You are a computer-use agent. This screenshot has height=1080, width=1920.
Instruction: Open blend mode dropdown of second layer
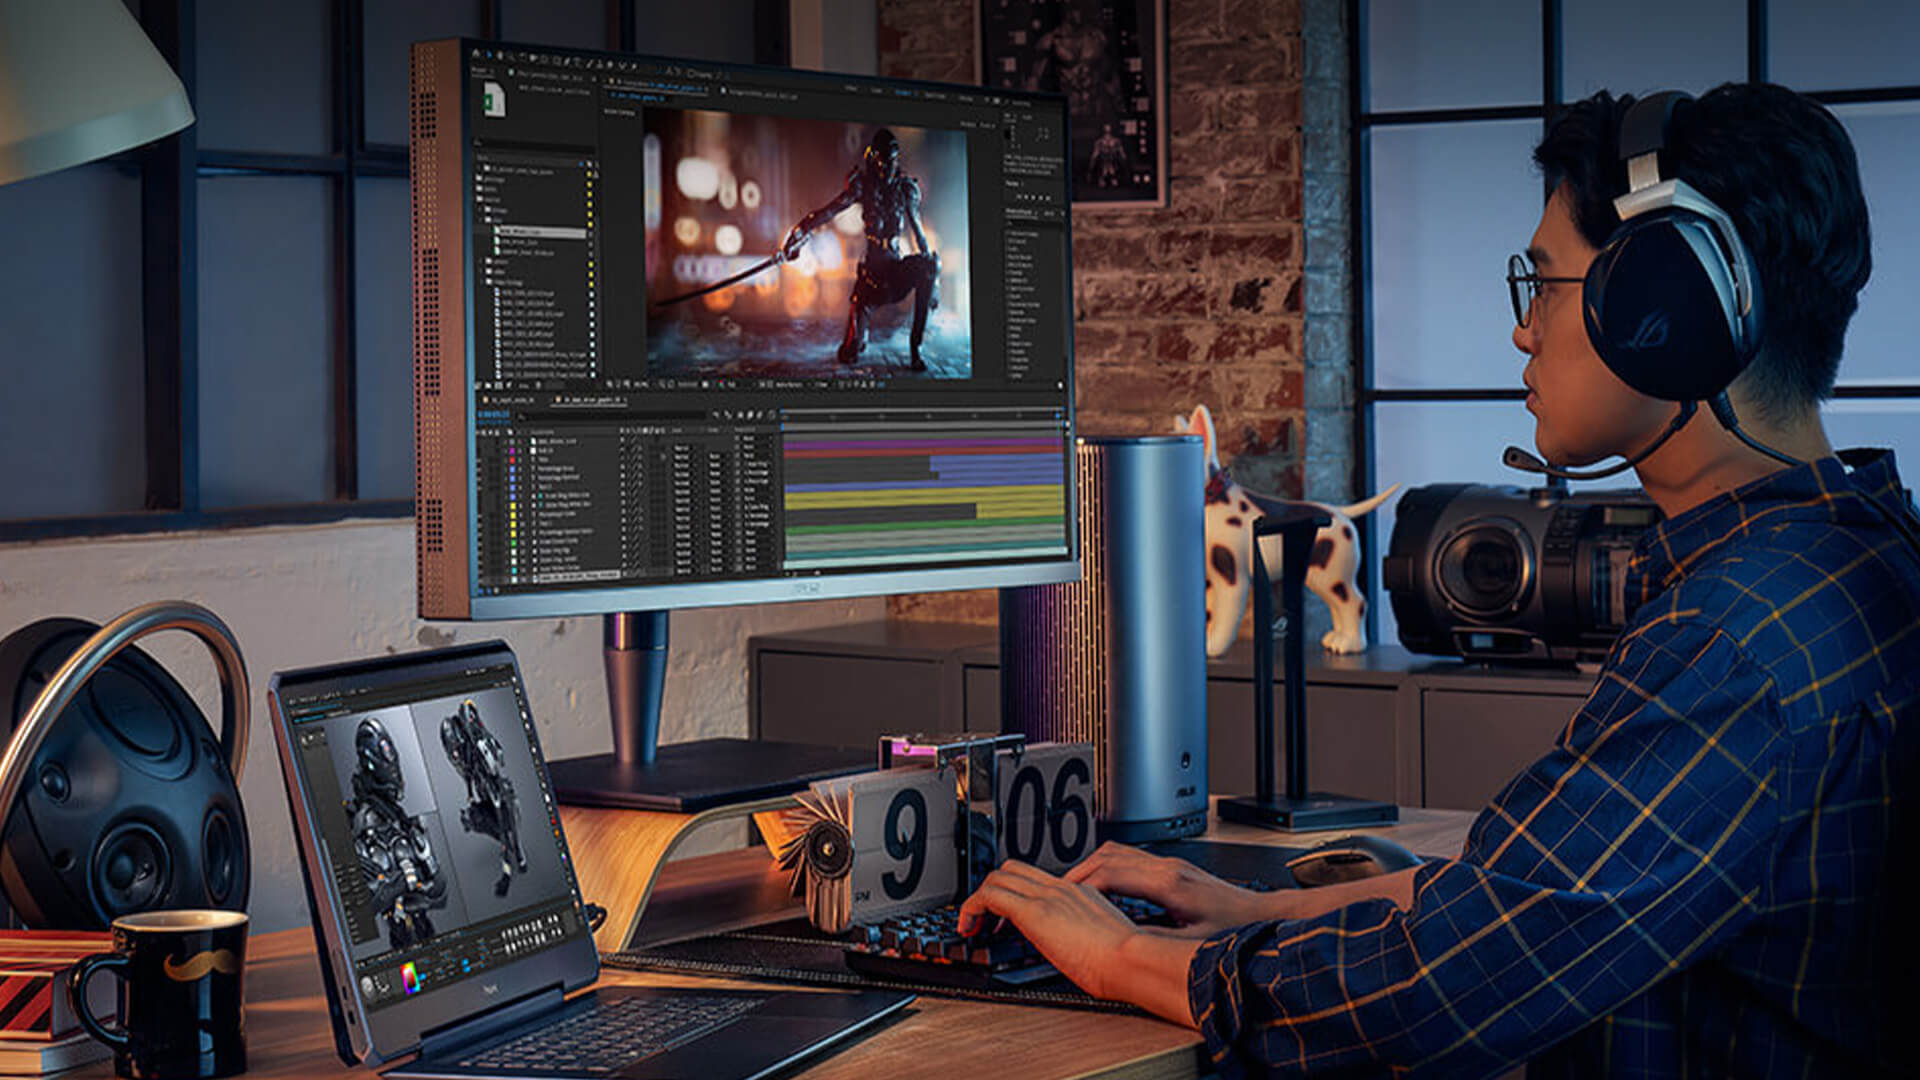pos(682,448)
